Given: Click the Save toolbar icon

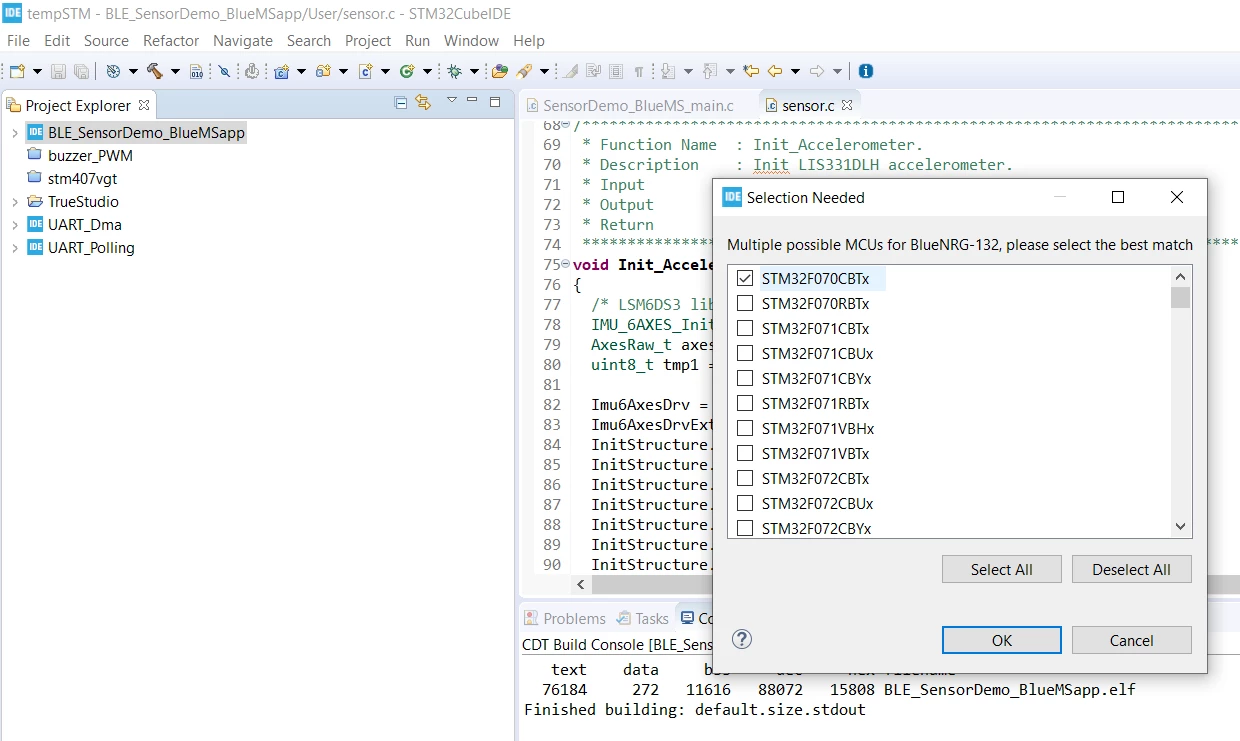Looking at the screenshot, I should [58, 71].
